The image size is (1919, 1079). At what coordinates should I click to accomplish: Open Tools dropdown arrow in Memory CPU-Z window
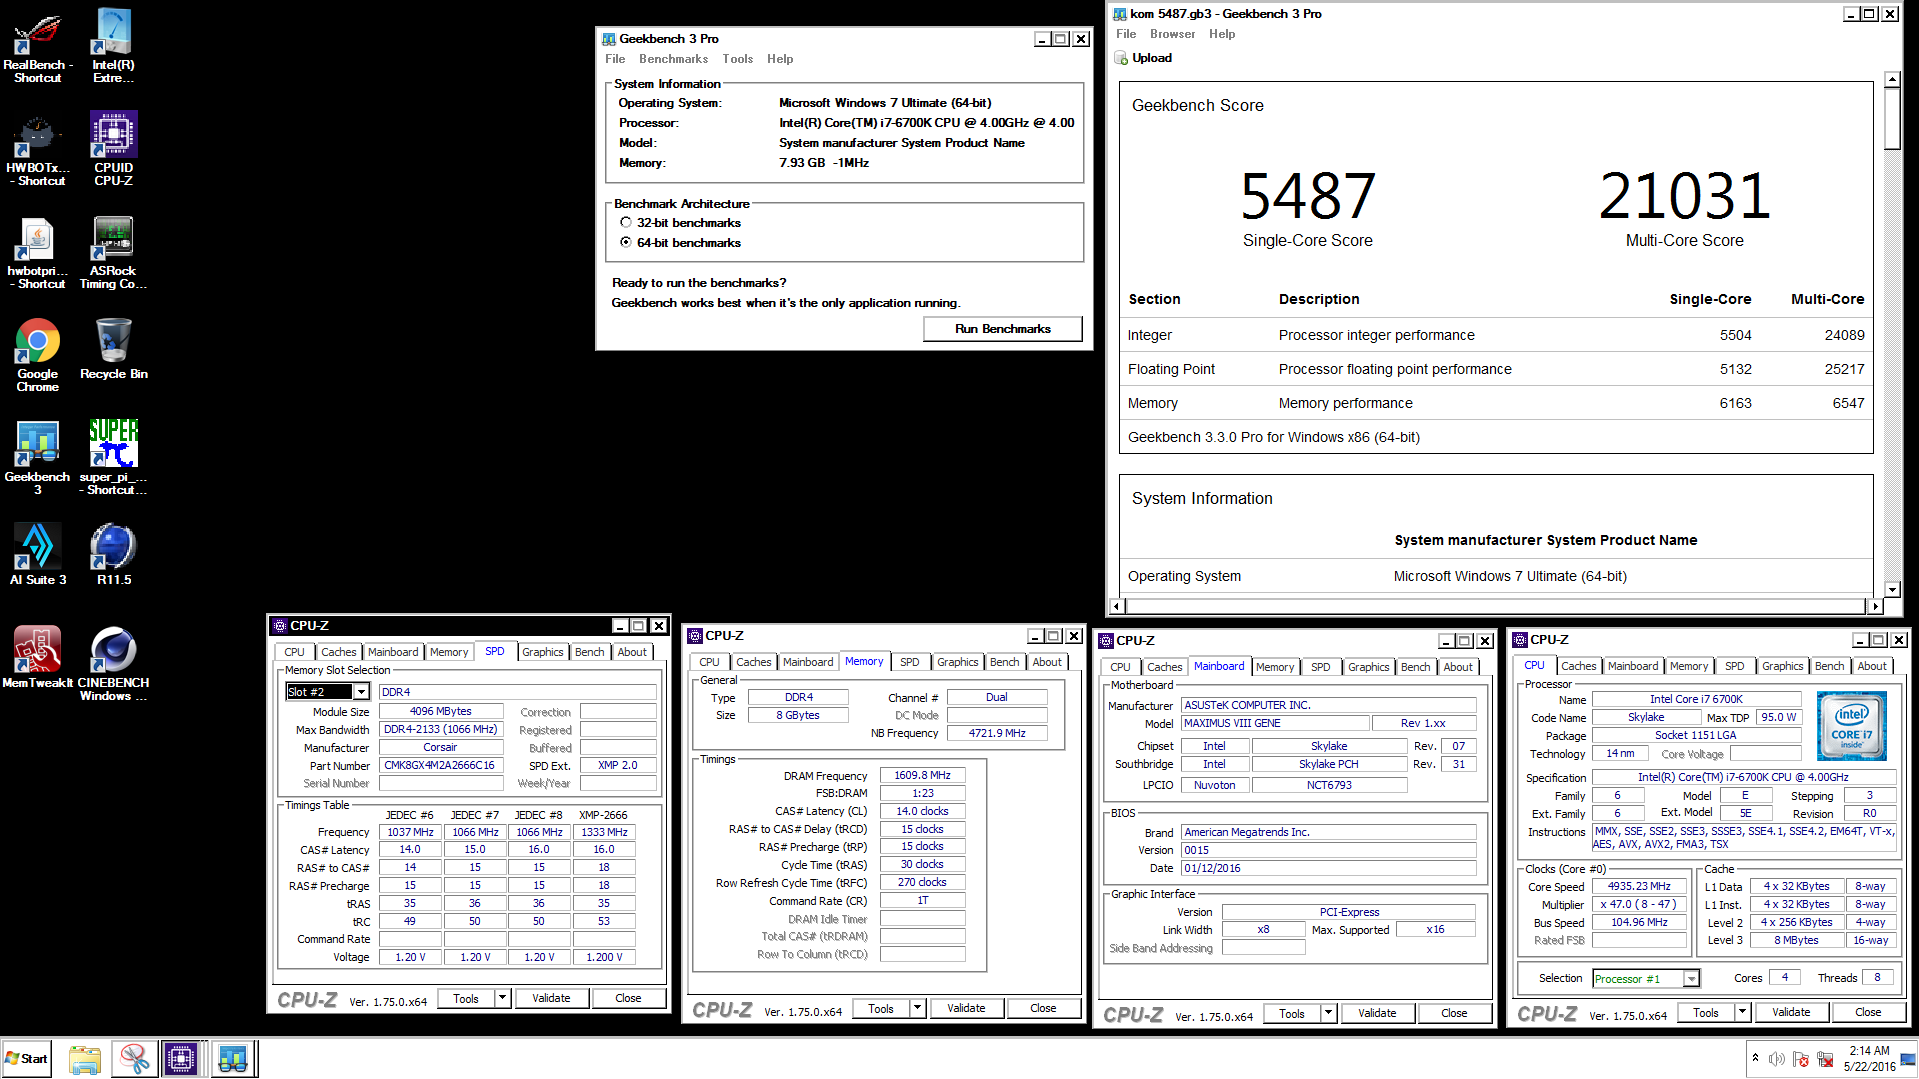pos(918,1008)
